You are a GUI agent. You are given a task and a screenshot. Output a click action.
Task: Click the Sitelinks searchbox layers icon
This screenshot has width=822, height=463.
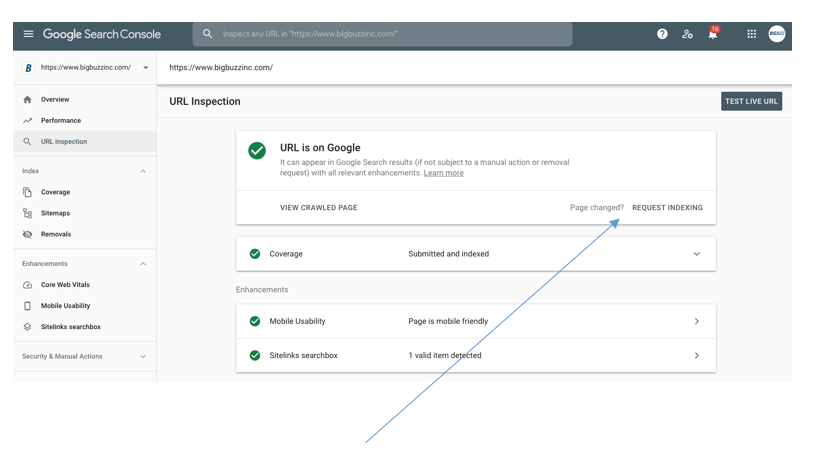27,327
